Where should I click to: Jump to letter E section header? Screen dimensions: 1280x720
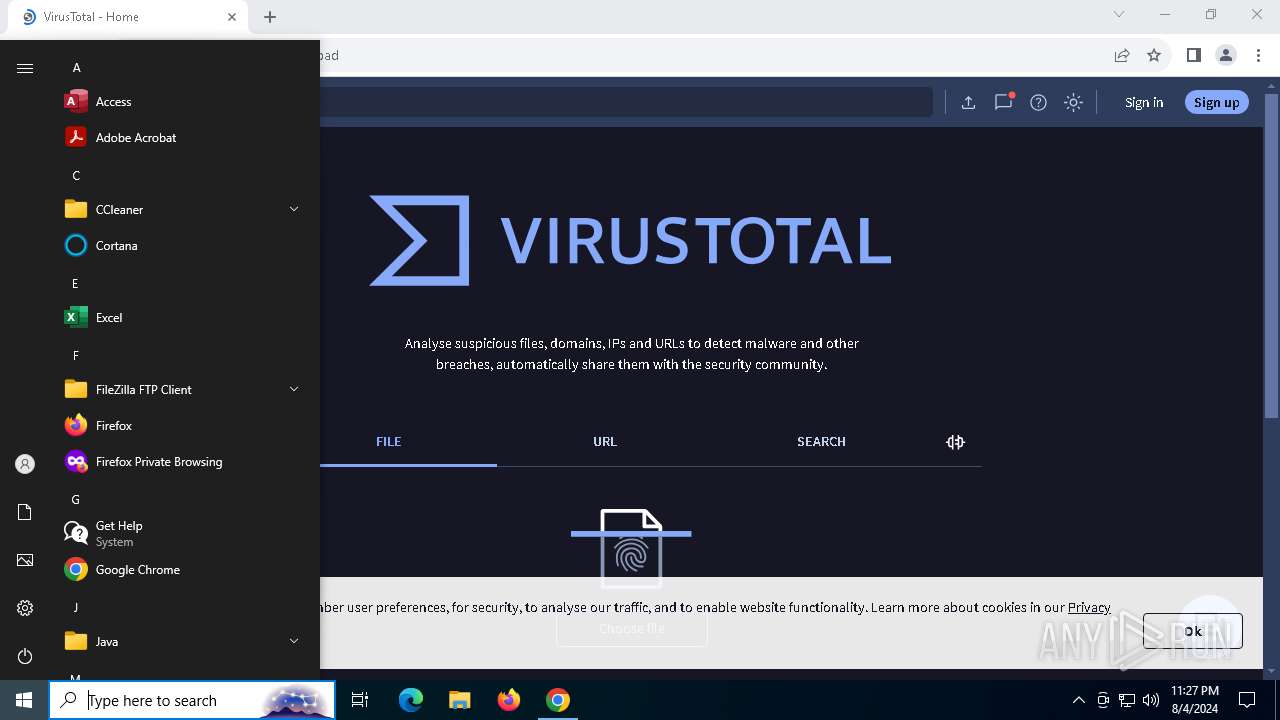75,284
